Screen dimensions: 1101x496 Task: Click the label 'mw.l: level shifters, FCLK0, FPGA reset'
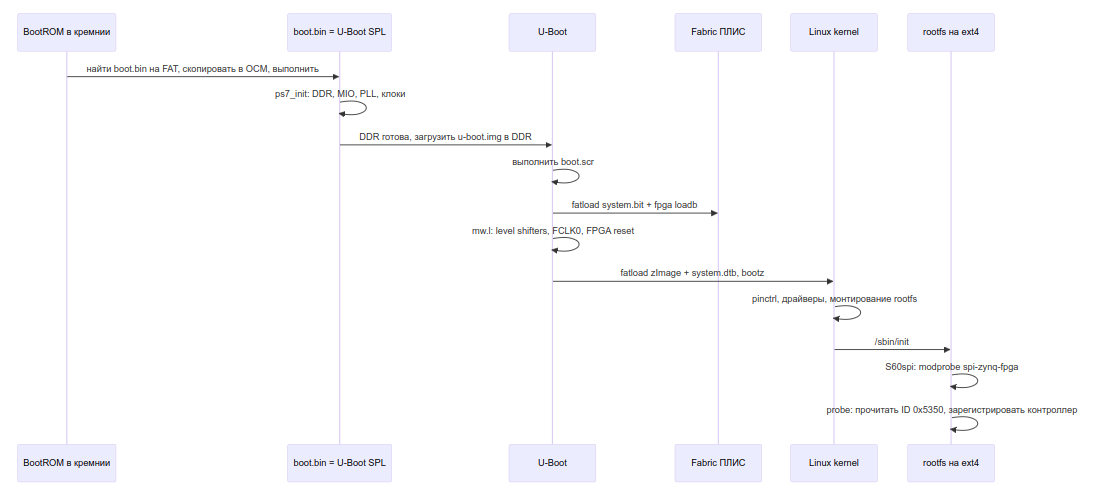553,230
